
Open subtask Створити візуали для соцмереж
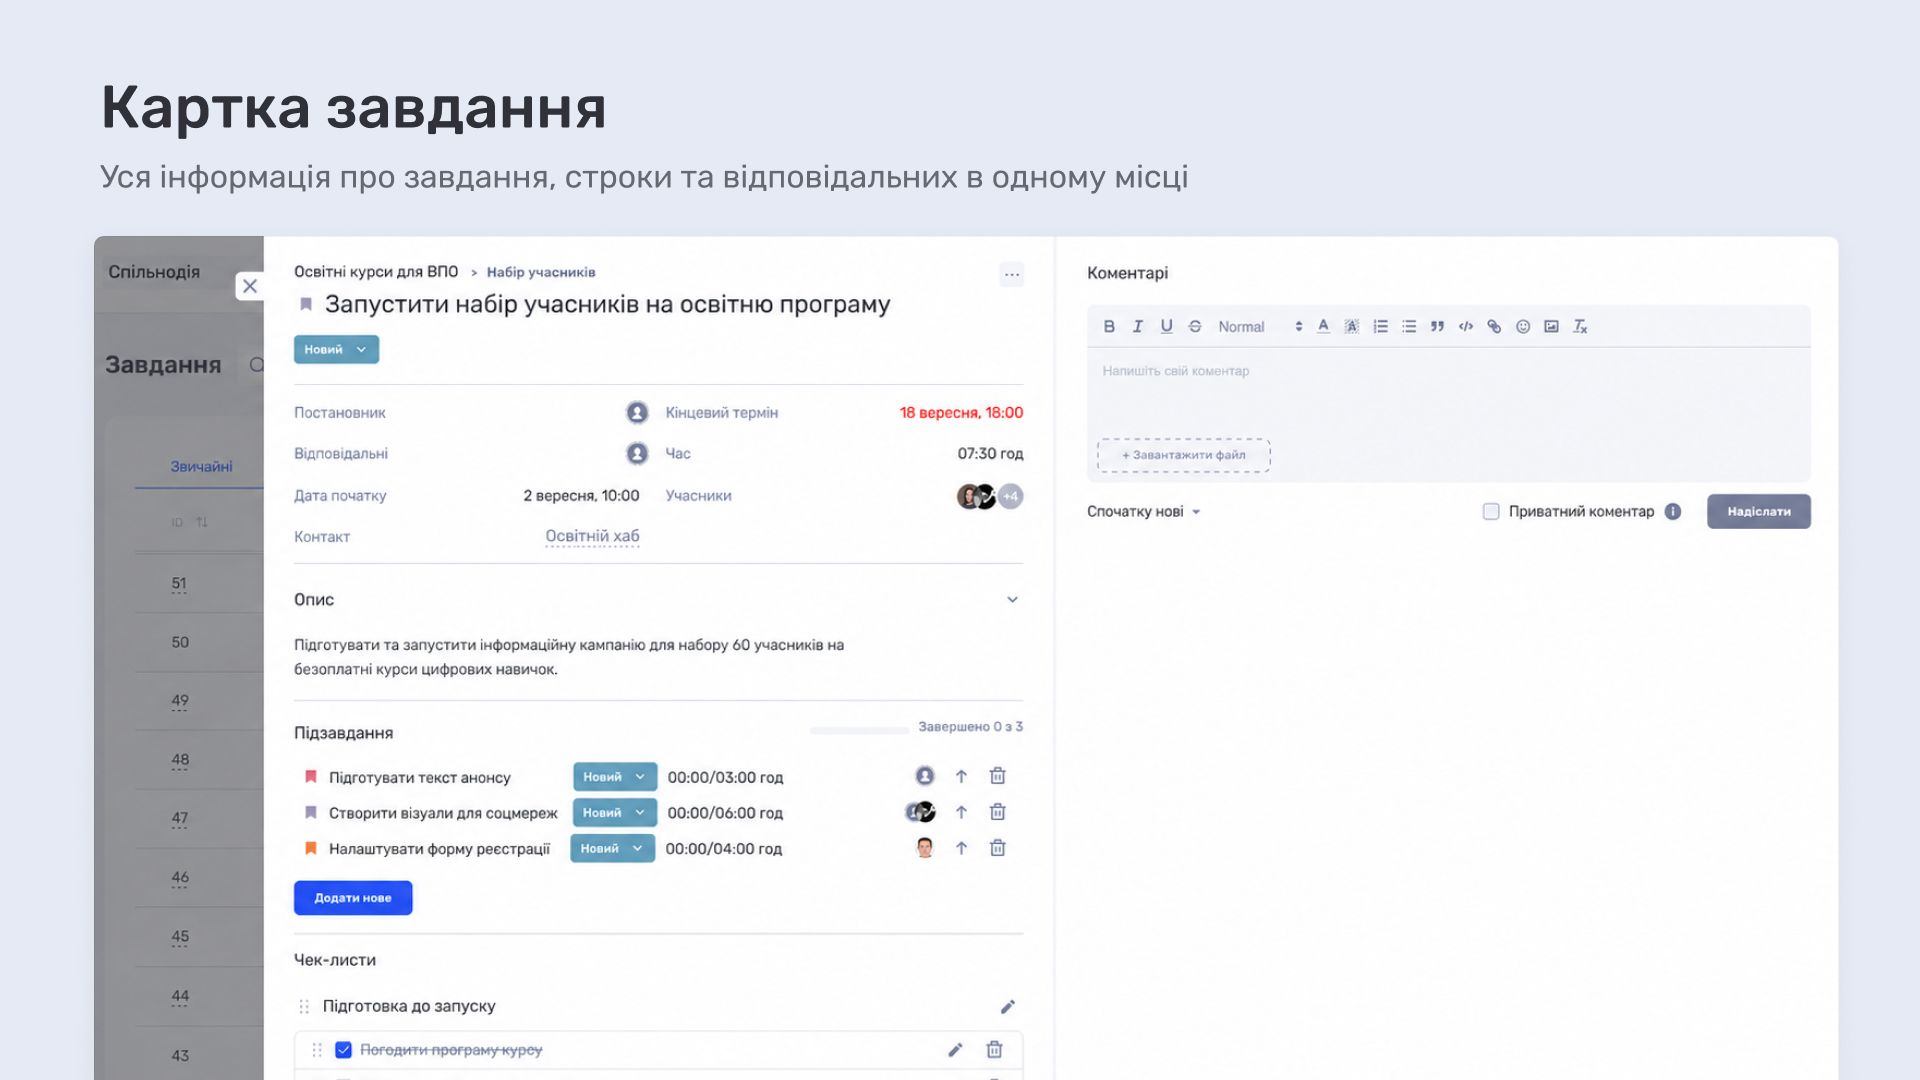(x=443, y=813)
